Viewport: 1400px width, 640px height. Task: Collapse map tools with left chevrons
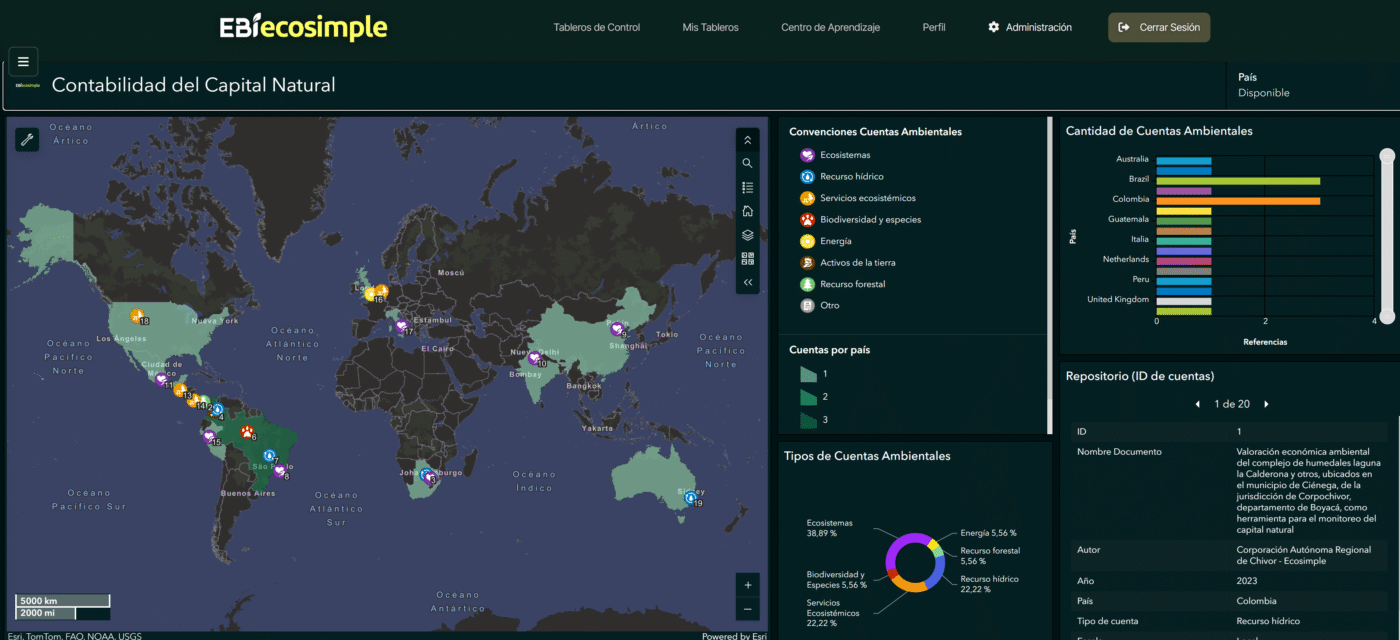click(747, 283)
